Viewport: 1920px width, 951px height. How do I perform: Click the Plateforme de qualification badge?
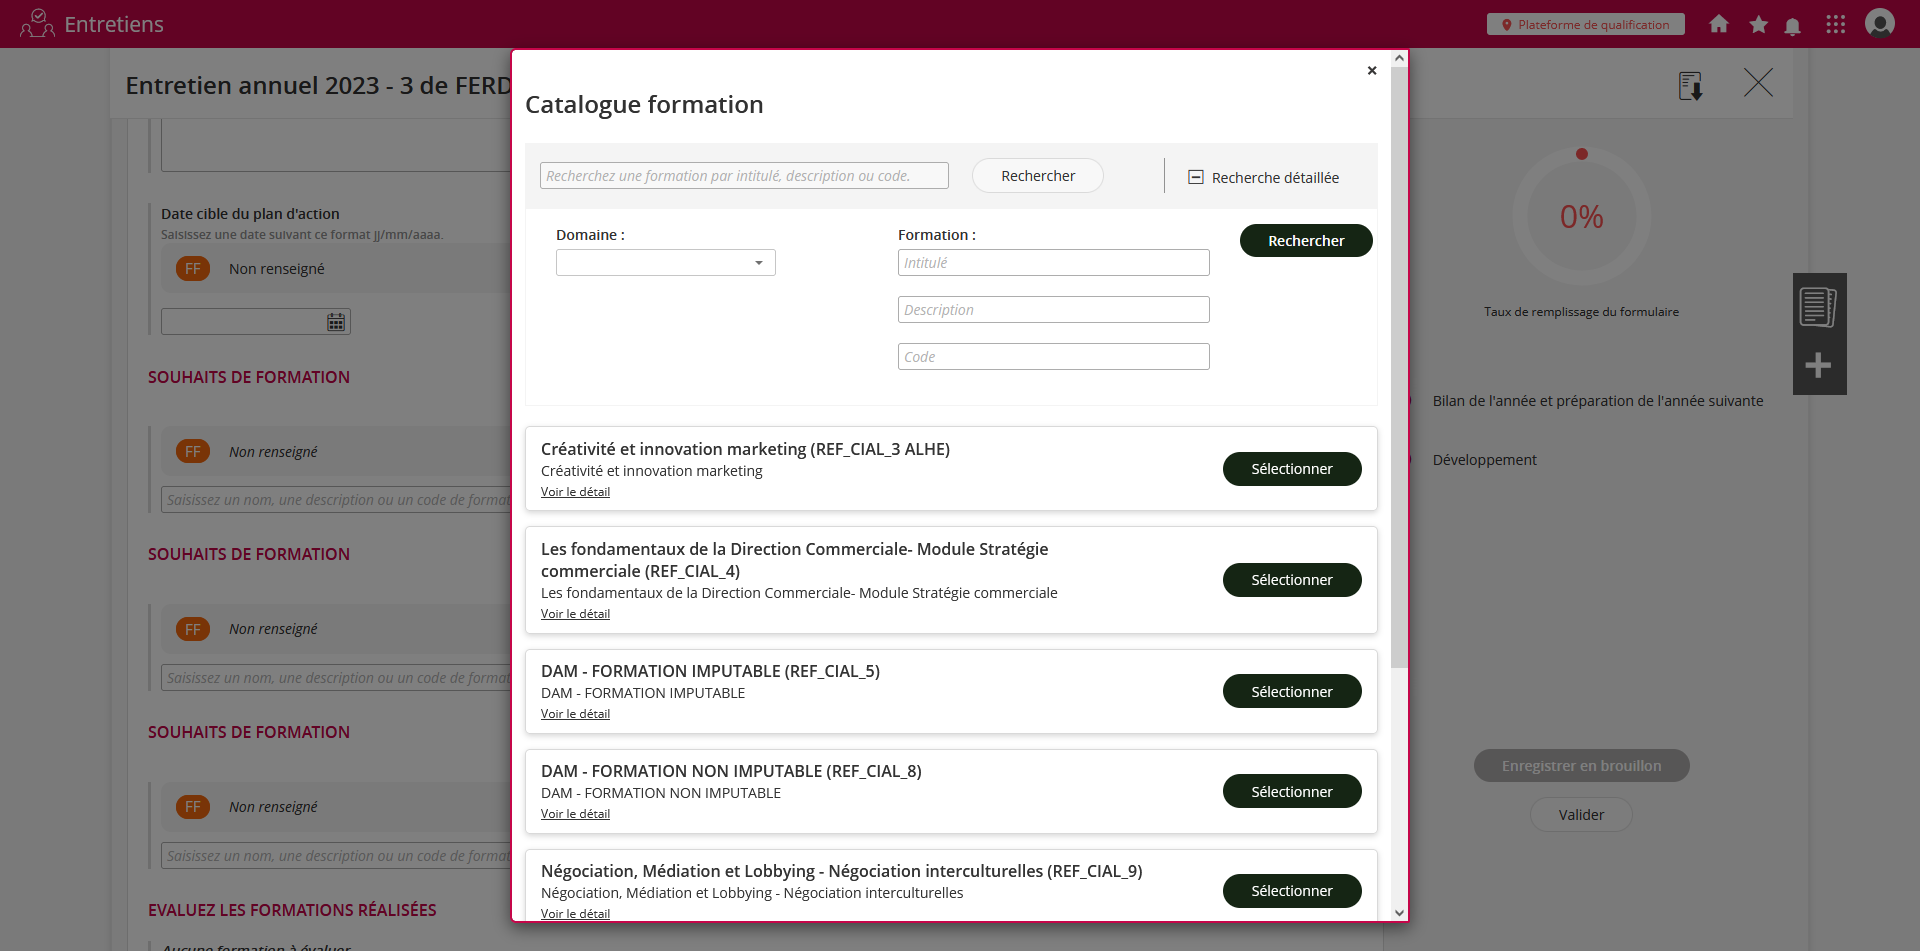[x=1585, y=24]
